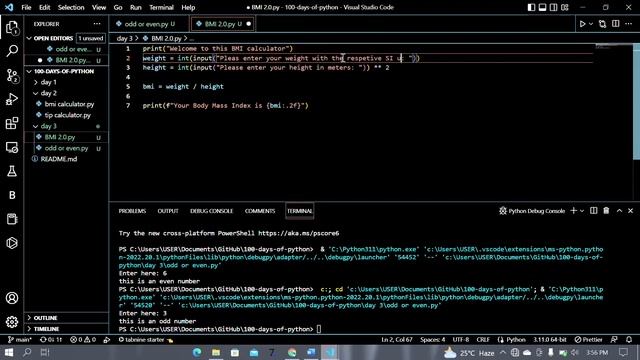
Task: Click the Prettier status item
Action: [588, 340]
